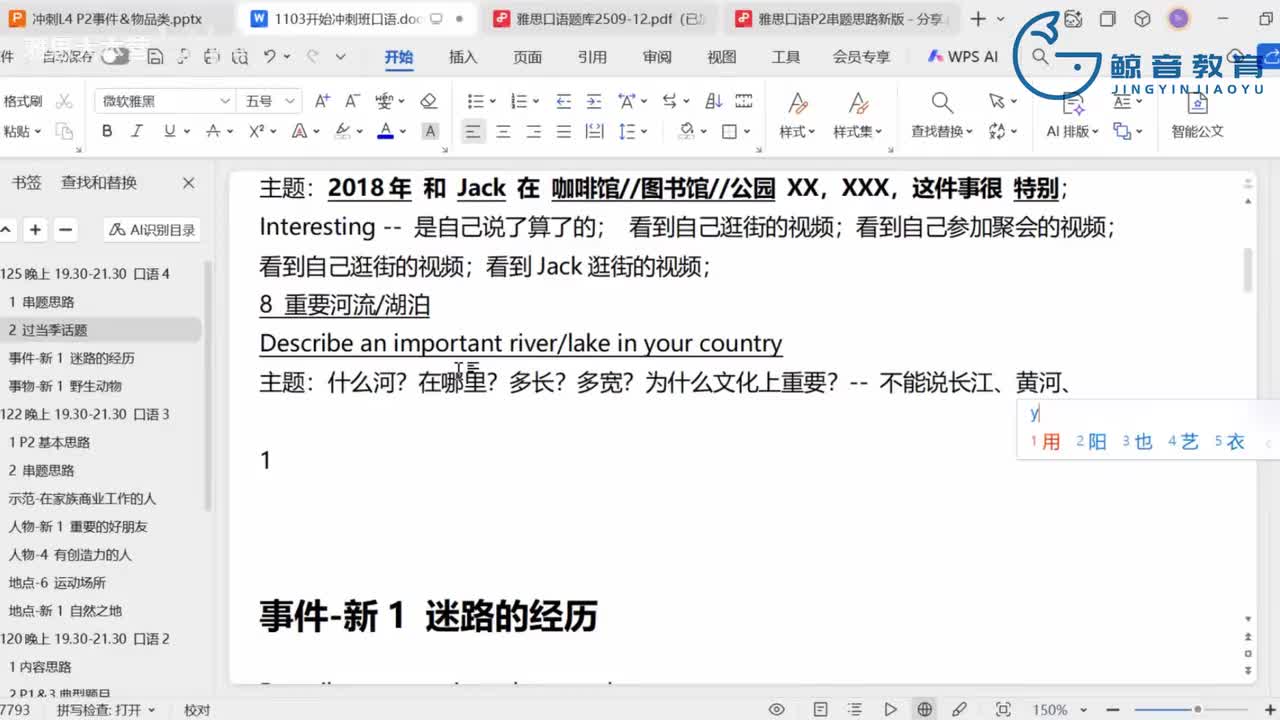Center align the paragraph
Viewport: 1280px width, 720px height.
coord(504,131)
